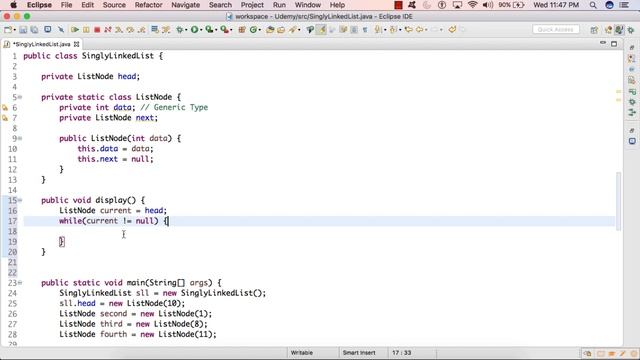
Task: Click the Resume debug icon
Action: pos(74,29)
